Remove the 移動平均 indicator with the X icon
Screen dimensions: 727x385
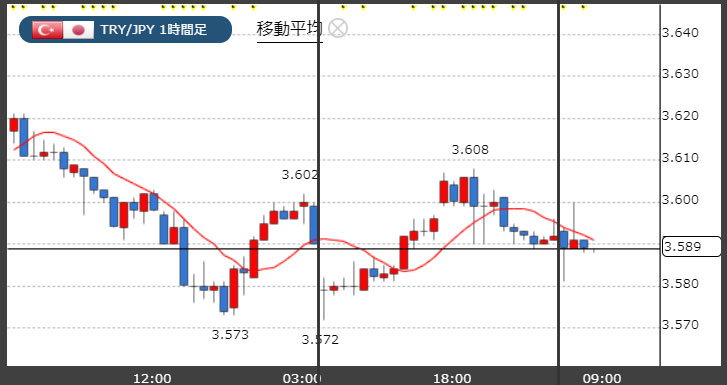pyautogui.click(x=338, y=29)
